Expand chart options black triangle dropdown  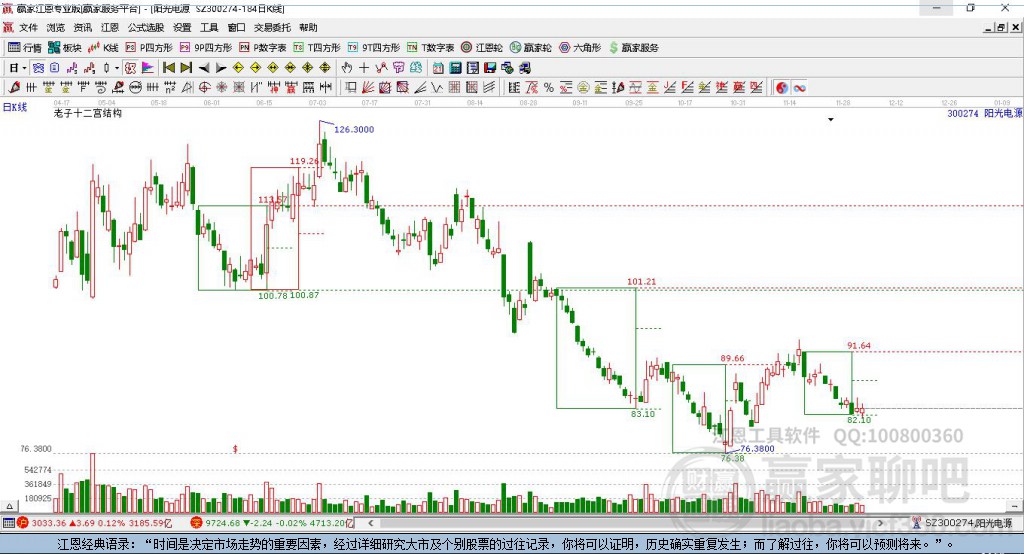tap(831, 120)
